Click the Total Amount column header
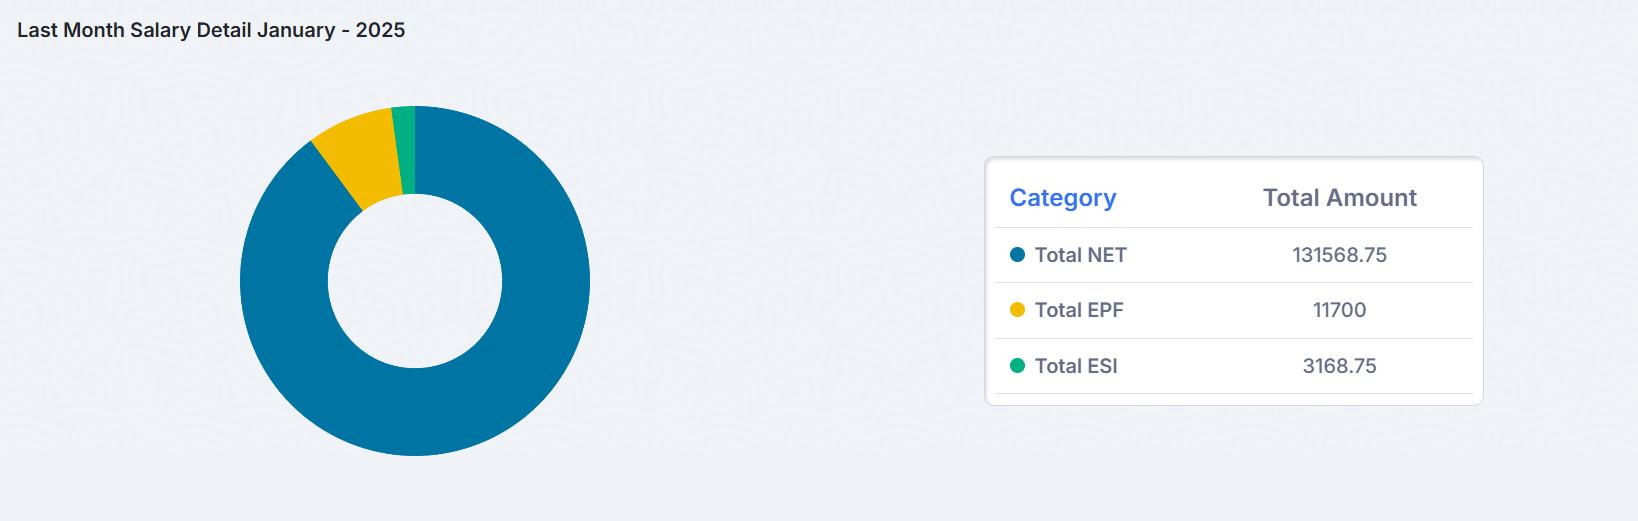This screenshot has height=521, width=1638. pyautogui.click(x=1339, y=198)
